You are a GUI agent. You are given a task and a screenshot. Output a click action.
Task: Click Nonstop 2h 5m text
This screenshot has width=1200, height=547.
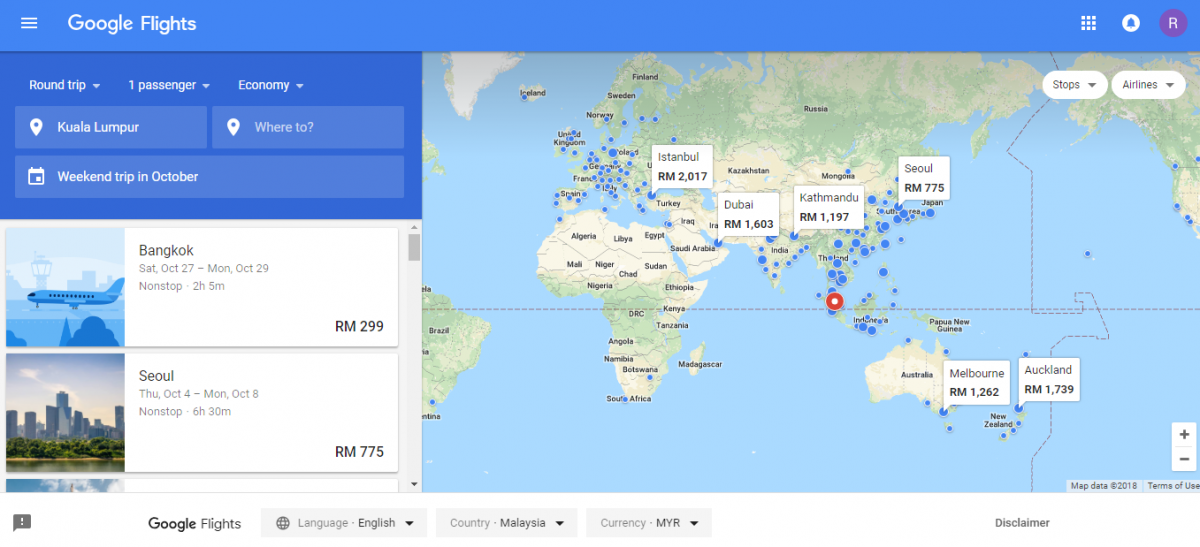pos(182,286)
